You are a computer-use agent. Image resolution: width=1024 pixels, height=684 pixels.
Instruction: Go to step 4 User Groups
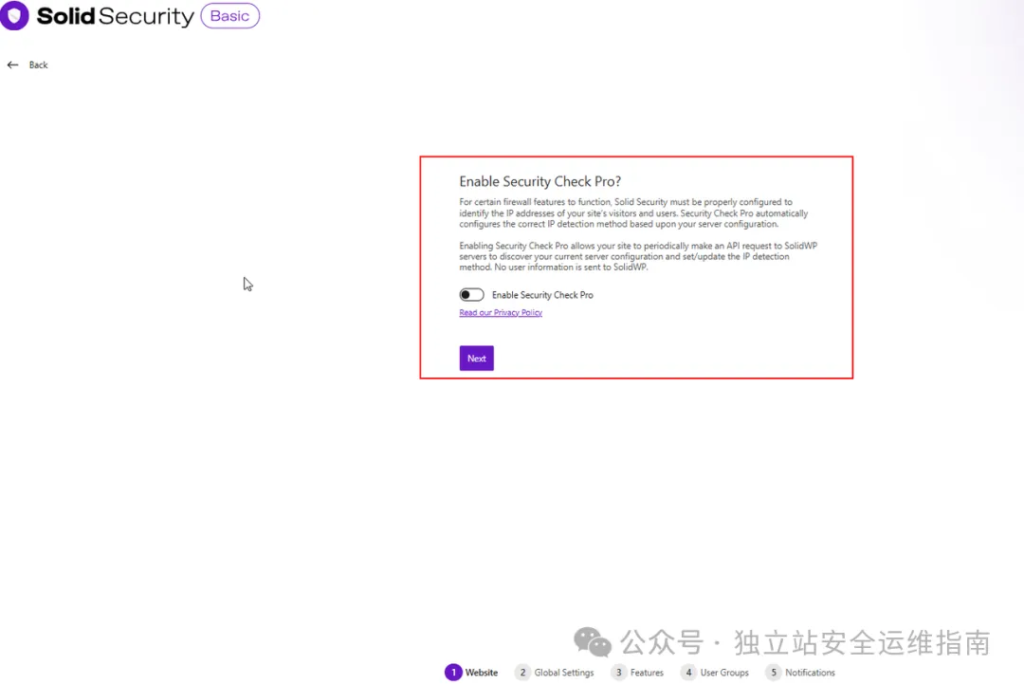(714, 672)
